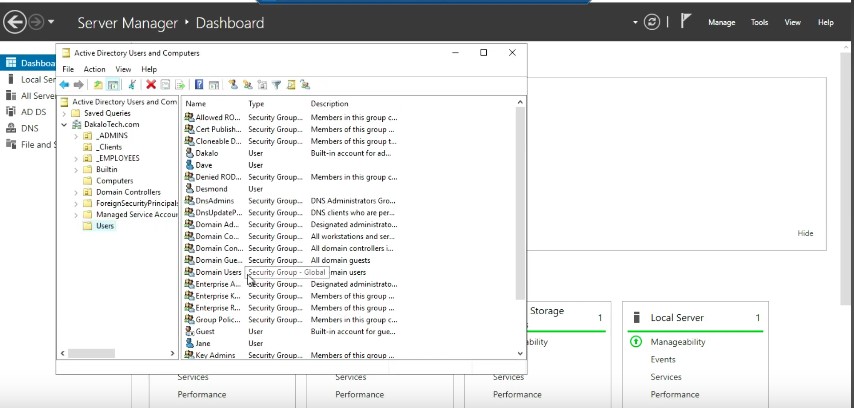This screenshot has height=408, width=854.
Task: Click the Dave user account icon
Action: 189,165
